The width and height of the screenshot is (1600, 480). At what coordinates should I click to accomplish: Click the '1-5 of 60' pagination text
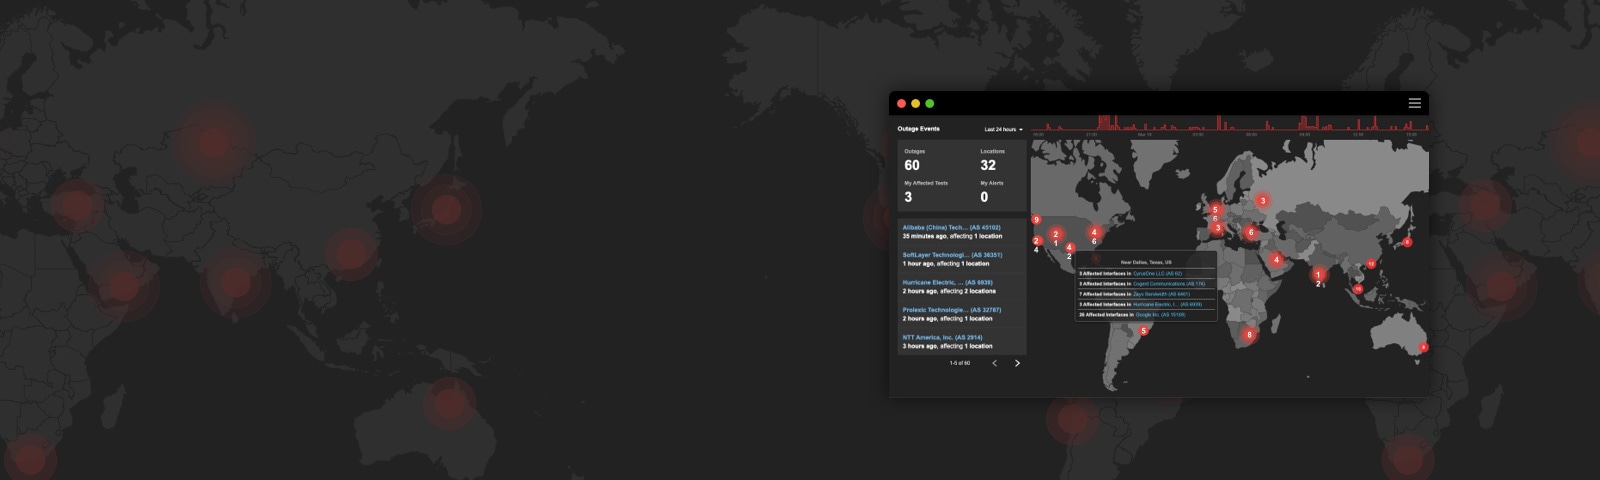coord(960,363)
